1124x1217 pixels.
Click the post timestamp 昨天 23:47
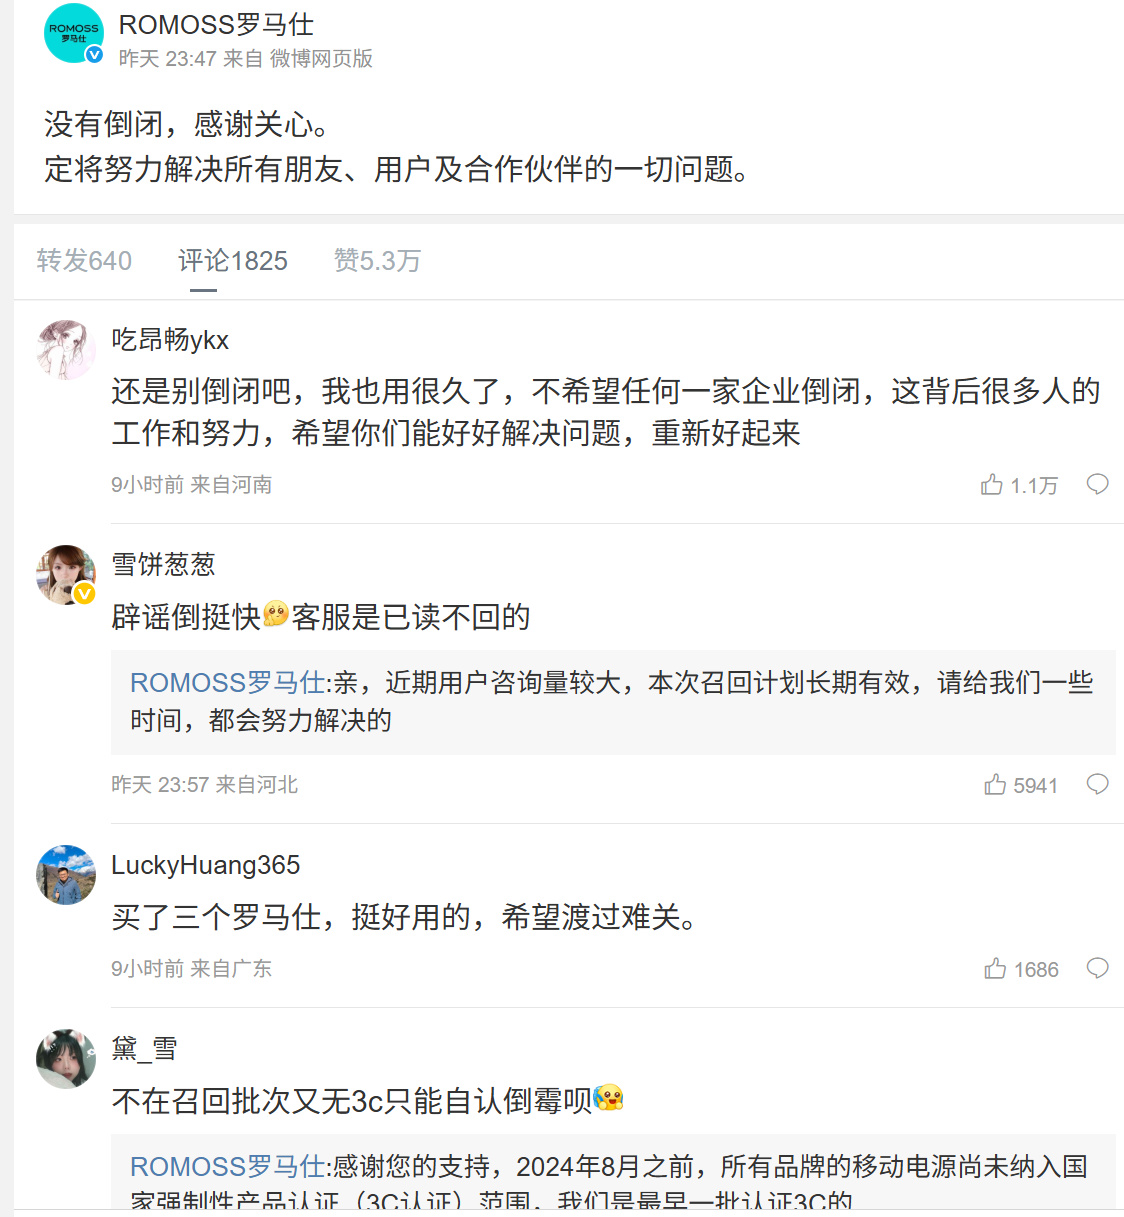pos(167,59)
